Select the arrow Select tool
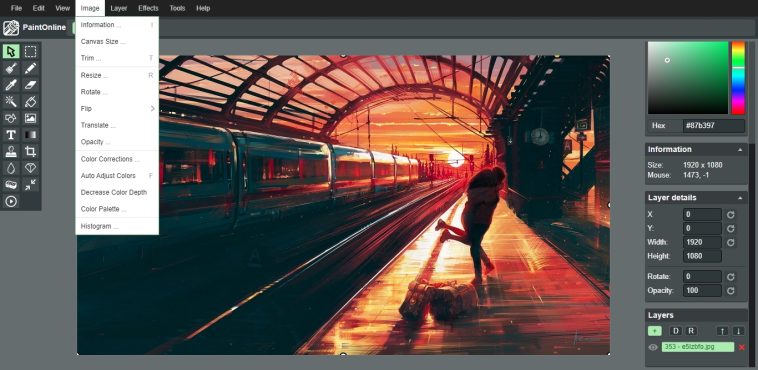 coord(11,51)
